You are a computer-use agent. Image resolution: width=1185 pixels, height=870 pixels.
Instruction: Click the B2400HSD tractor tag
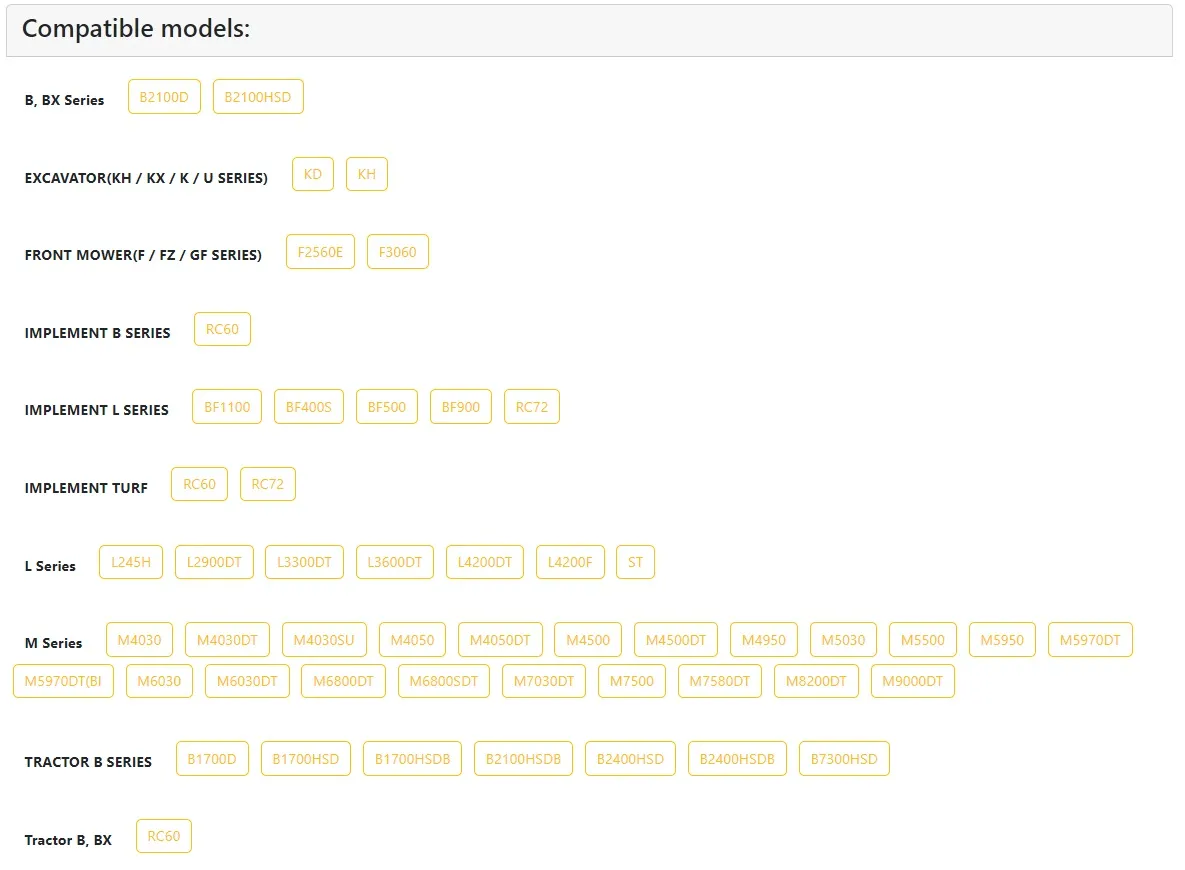coord(630,758)
